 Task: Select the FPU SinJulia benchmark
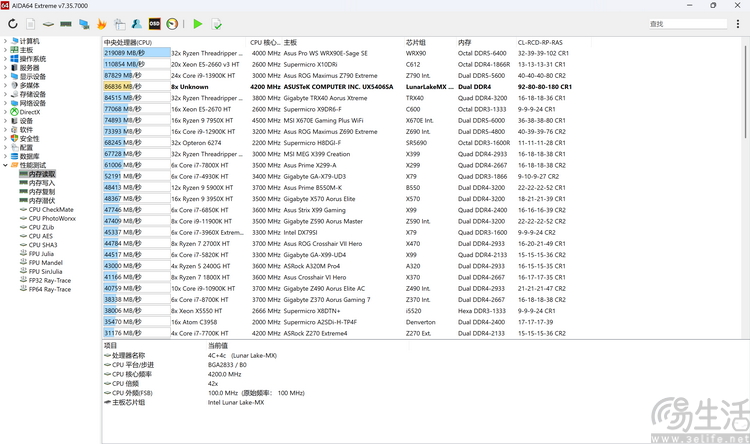coord(45,271)
